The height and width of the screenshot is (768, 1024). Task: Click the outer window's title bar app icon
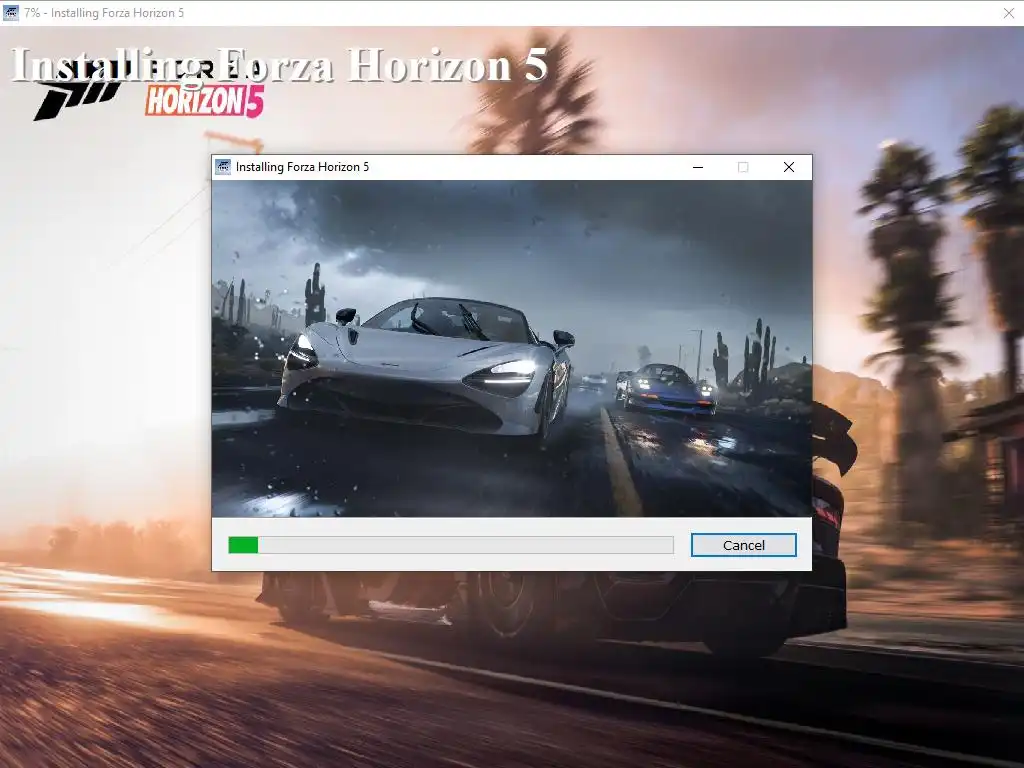coord(11,13)
